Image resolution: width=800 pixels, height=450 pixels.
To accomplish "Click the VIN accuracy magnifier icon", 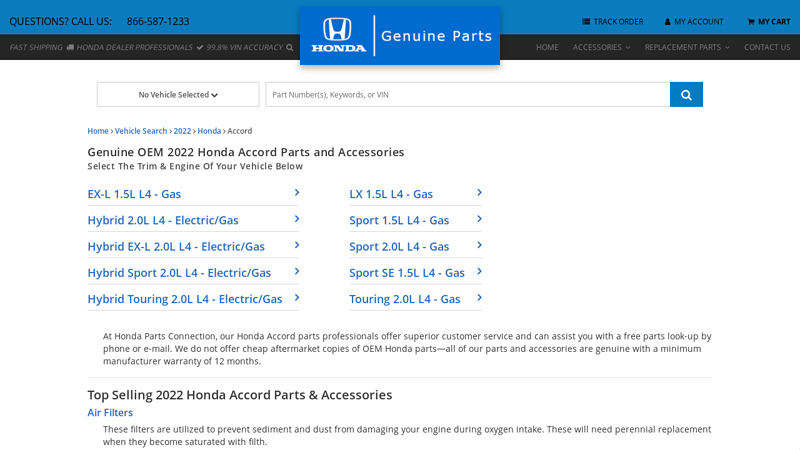I will pyautogui.click(x=290, y=47).
